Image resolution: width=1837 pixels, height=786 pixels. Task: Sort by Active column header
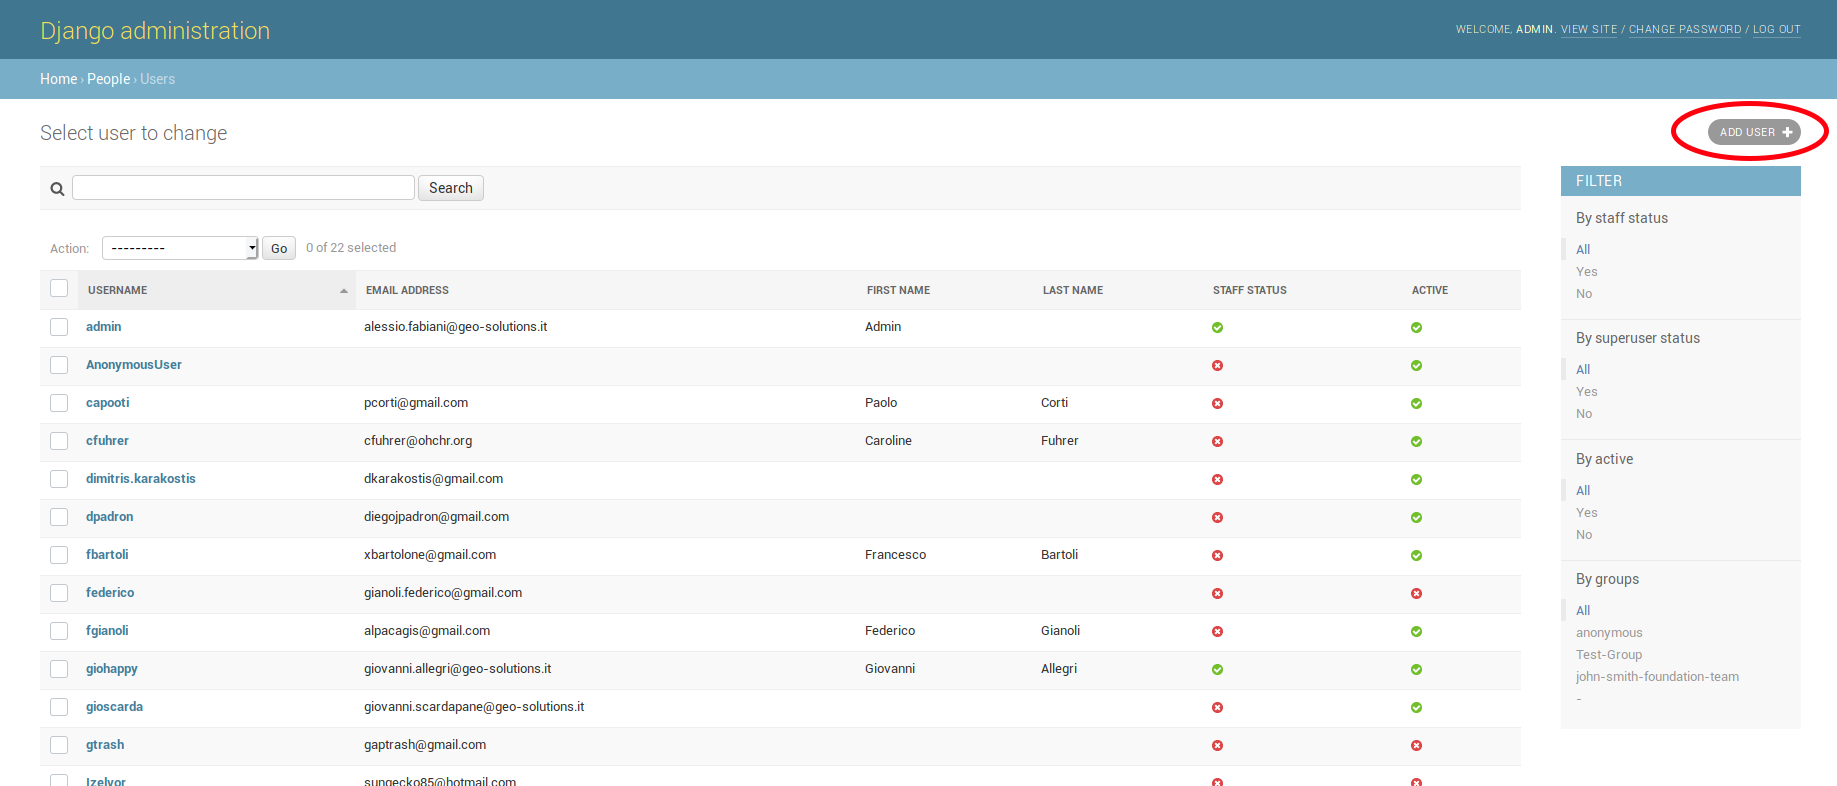[1429, 291]
